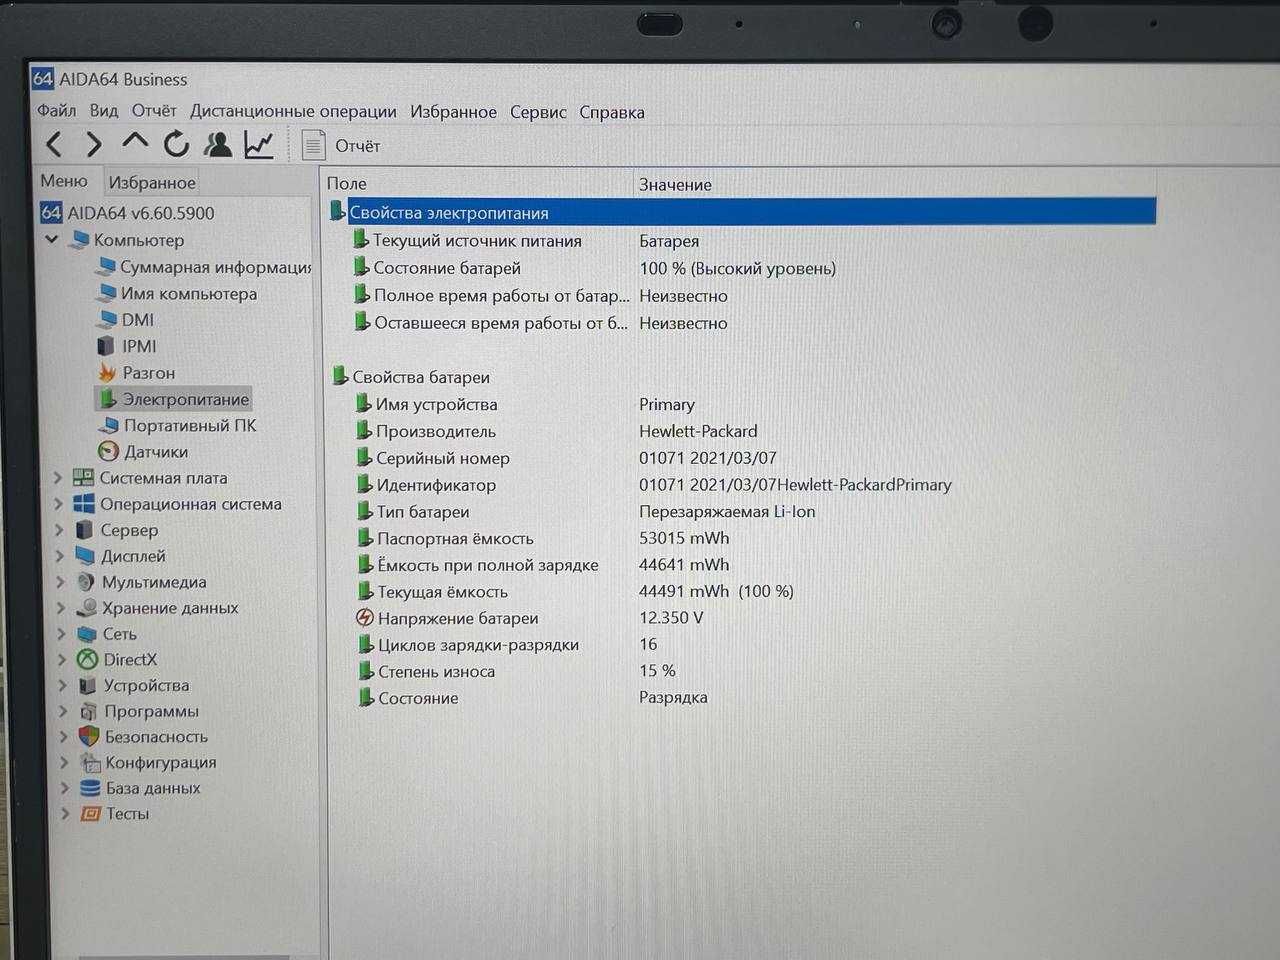The image size is (1280, 960).
Task: Select the Дисплей monitor icon
Action: click(85, 556)
